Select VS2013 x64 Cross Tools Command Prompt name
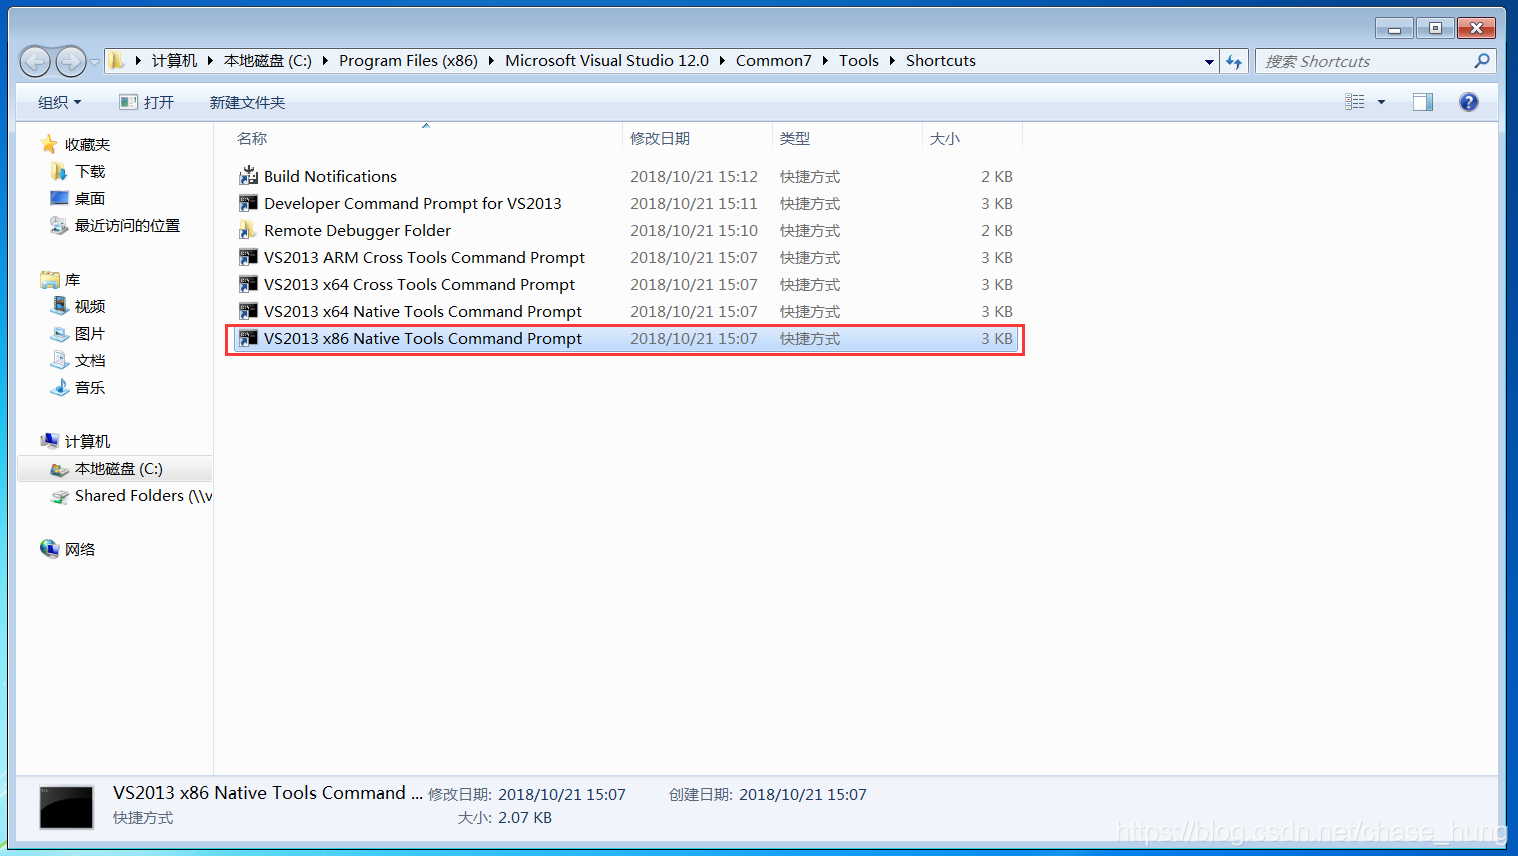The image size is (1518, 856). 419,284
